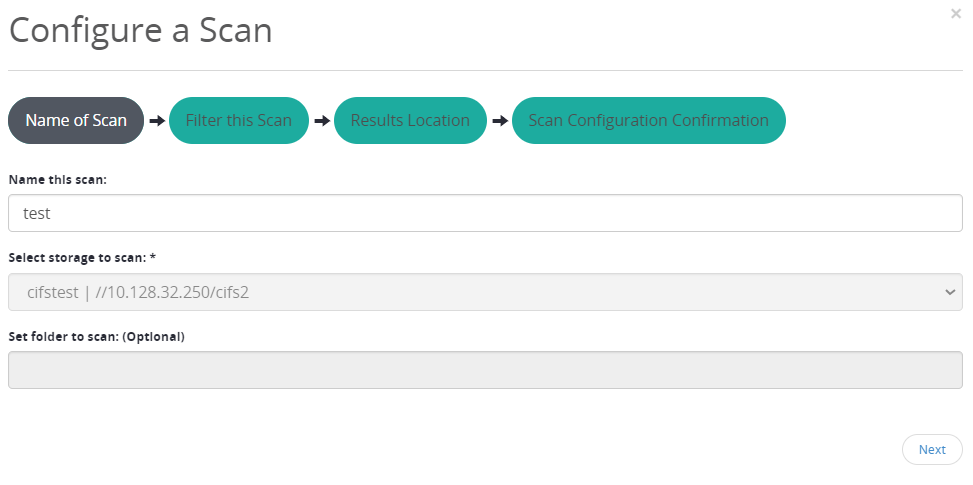
Task: Select the cifstest //10.128.32.250/cifs2 storage entry
Action: [138, 292]
